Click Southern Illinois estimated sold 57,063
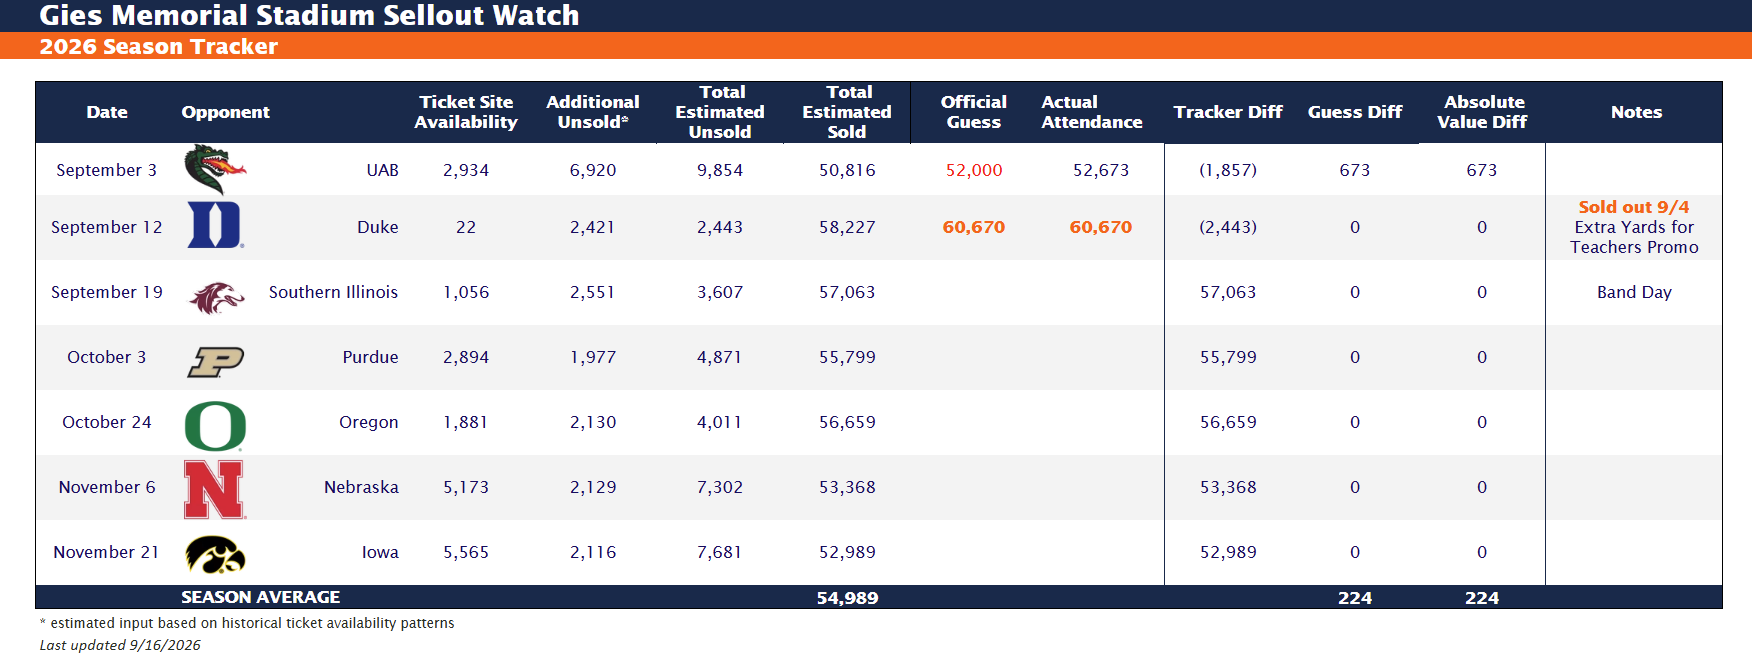 pos(847,292)
